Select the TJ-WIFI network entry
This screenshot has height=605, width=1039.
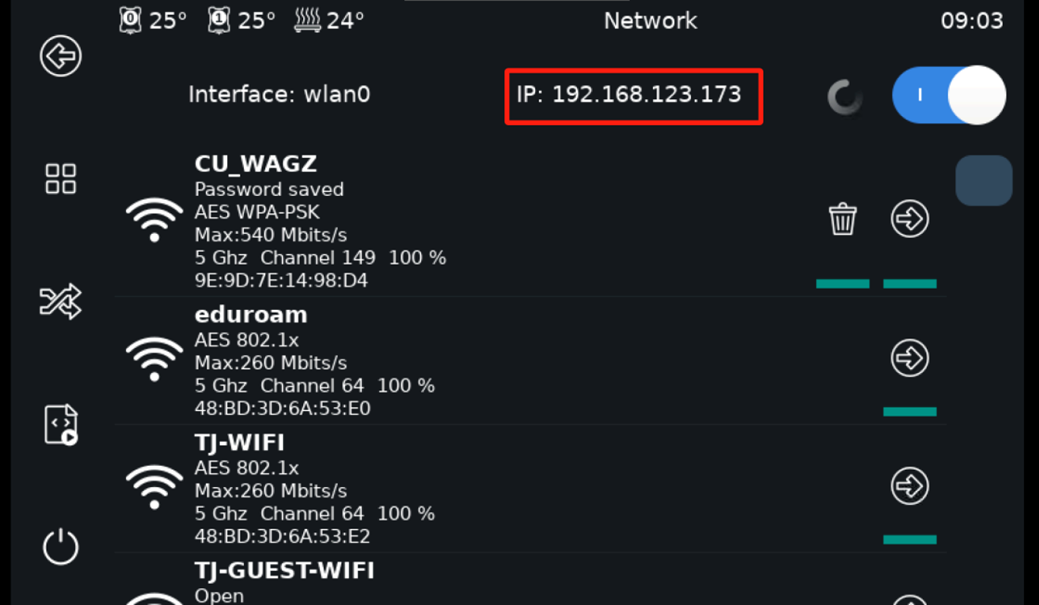[x=240, y=443]
